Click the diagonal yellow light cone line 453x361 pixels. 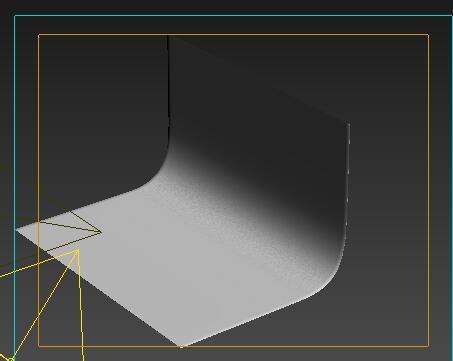click(45, 305)
